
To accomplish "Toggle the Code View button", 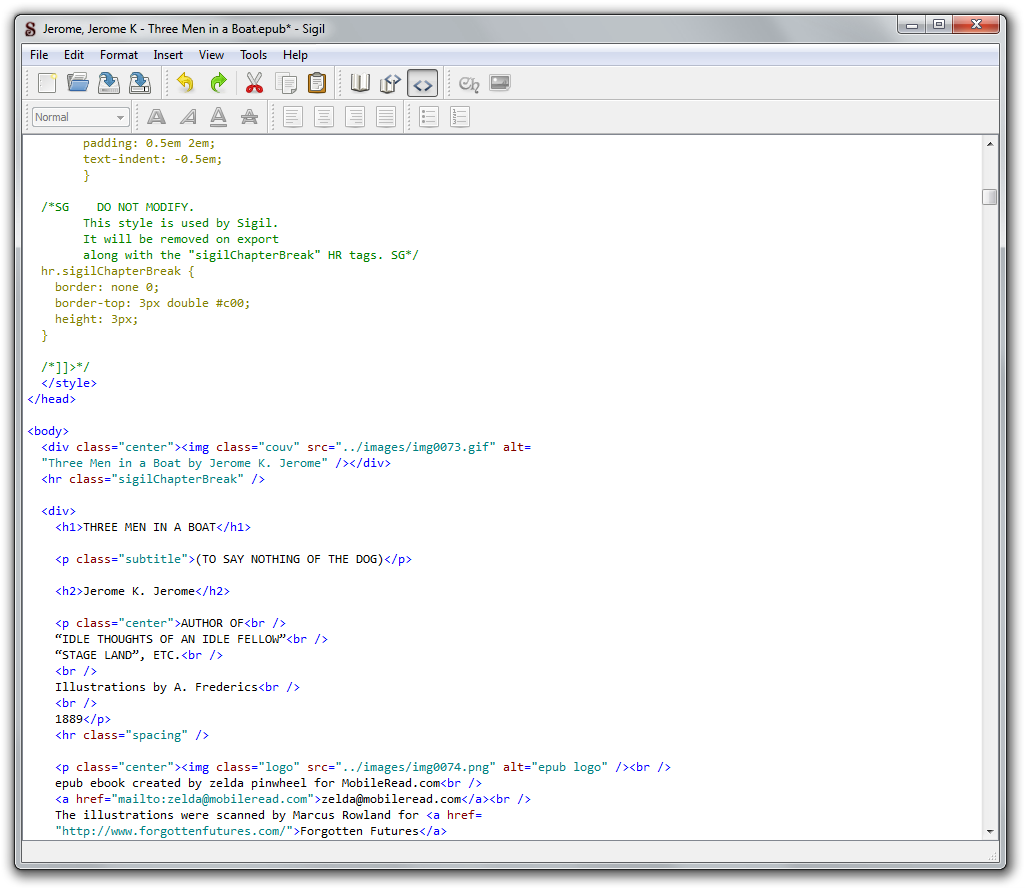I will pyautogui.click(x=422, y=83).
